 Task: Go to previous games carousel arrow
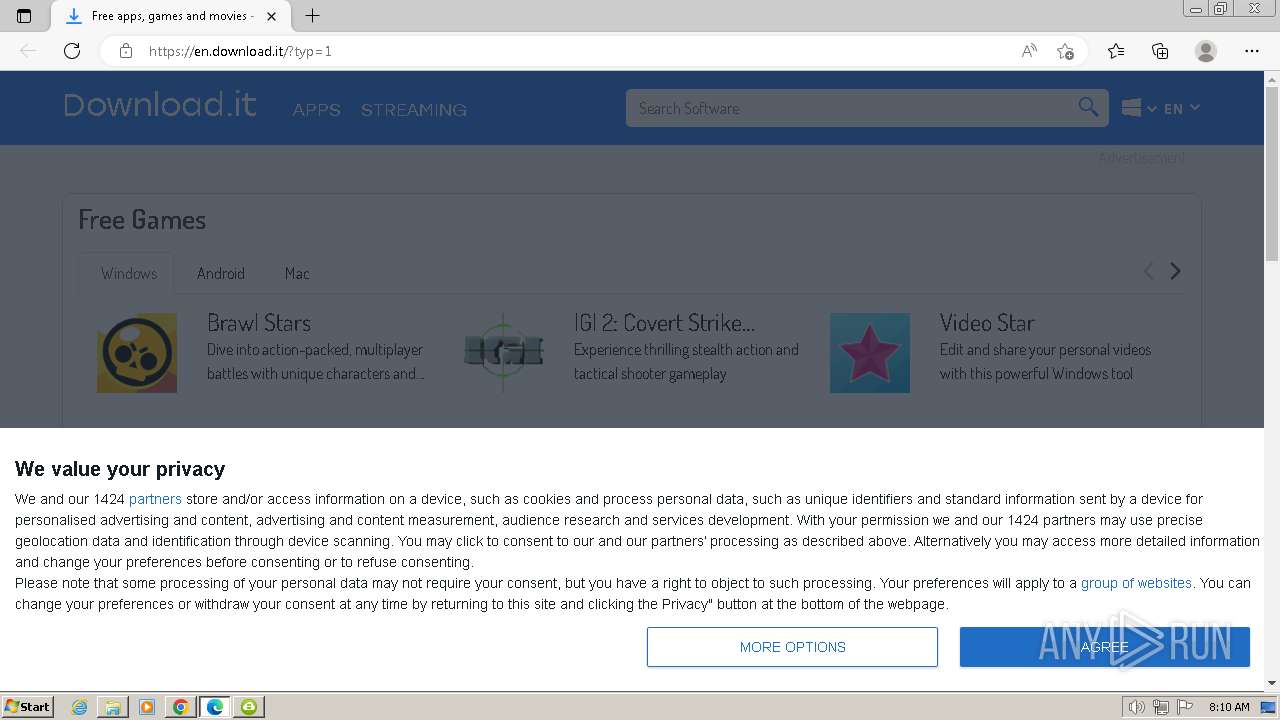click(1148, 271)
